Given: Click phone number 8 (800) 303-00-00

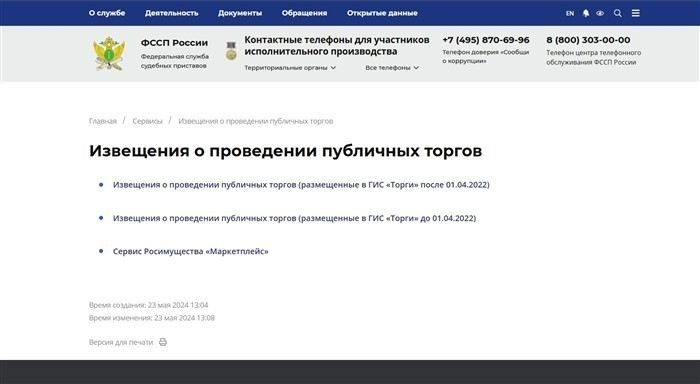Looking at the screenshot, I should 588,40.
